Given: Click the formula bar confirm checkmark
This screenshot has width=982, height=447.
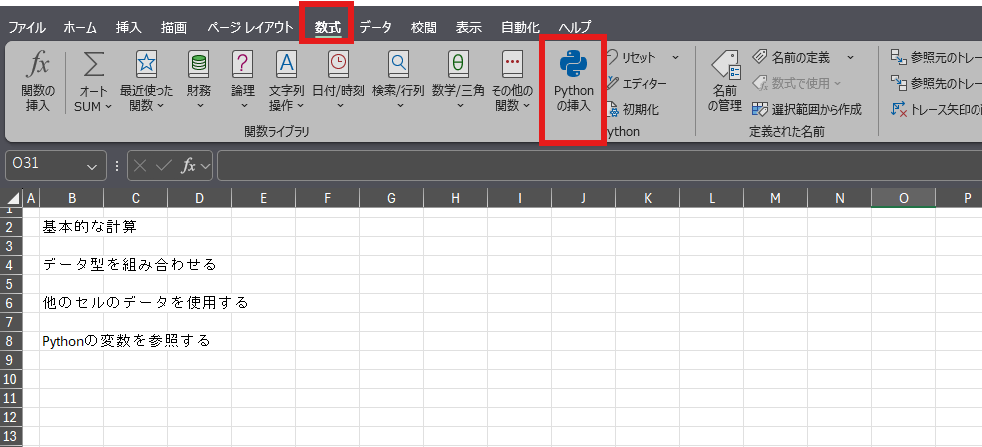Looking at the screenshot, I should click(x=163, y=166).
